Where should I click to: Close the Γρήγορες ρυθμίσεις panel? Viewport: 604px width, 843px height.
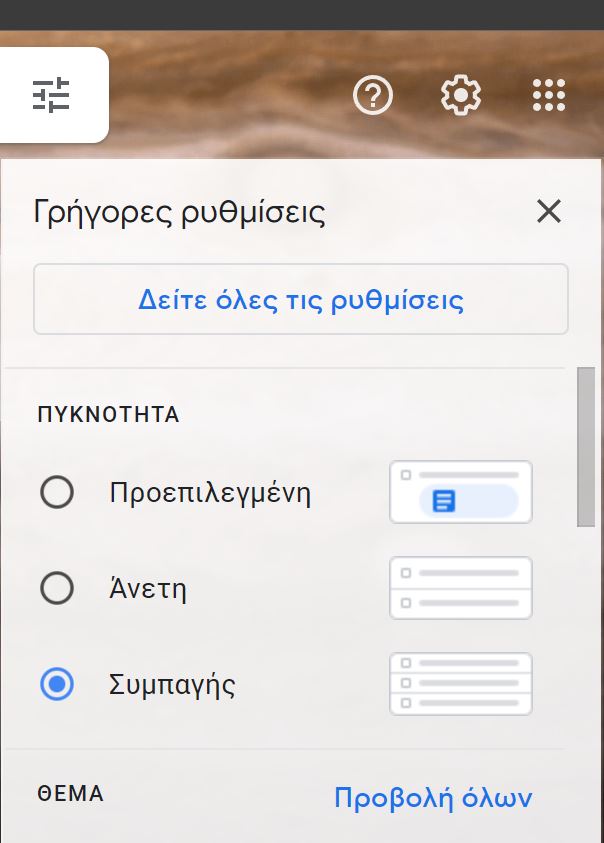(x=549, y=211)
